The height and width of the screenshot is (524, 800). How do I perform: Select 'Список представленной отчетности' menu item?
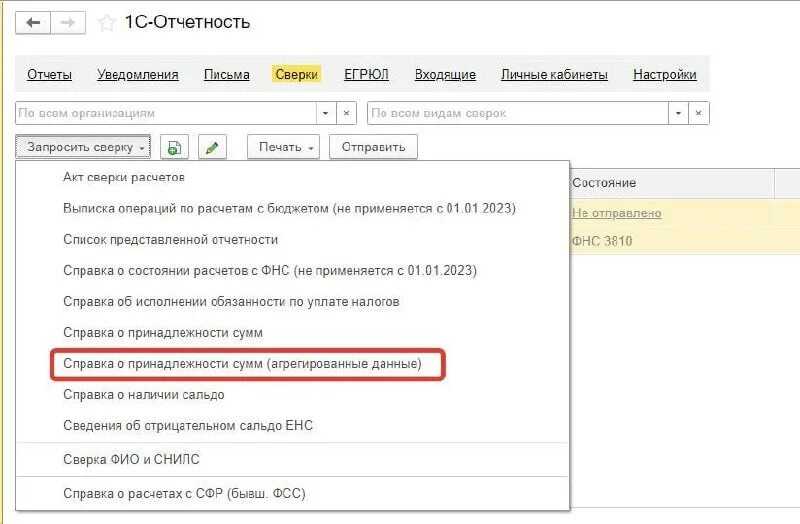tap(292, 240)
